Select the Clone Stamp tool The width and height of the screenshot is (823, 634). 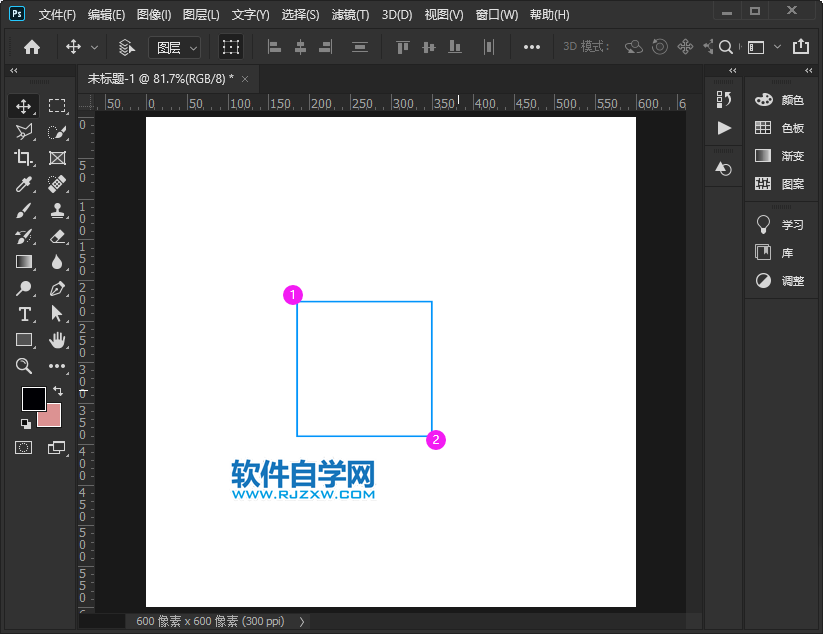coord(57,210)
